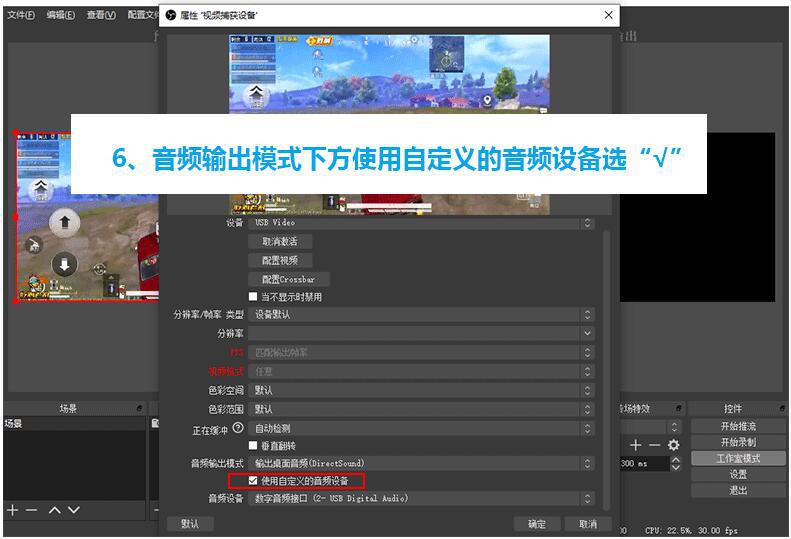Viewport: 791px width, 539px height.
Task: Click the 取消激活 button
Action: [x=279, y=241]
